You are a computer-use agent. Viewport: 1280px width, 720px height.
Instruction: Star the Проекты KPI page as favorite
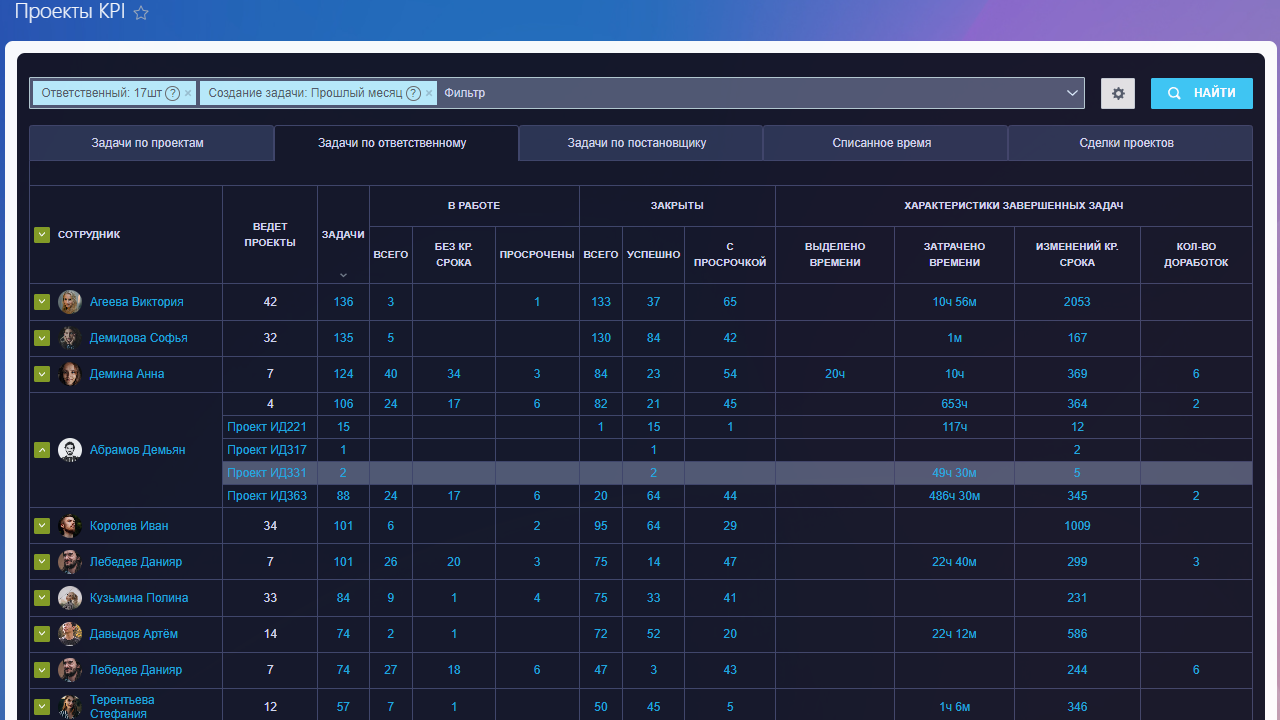[141, 13]
